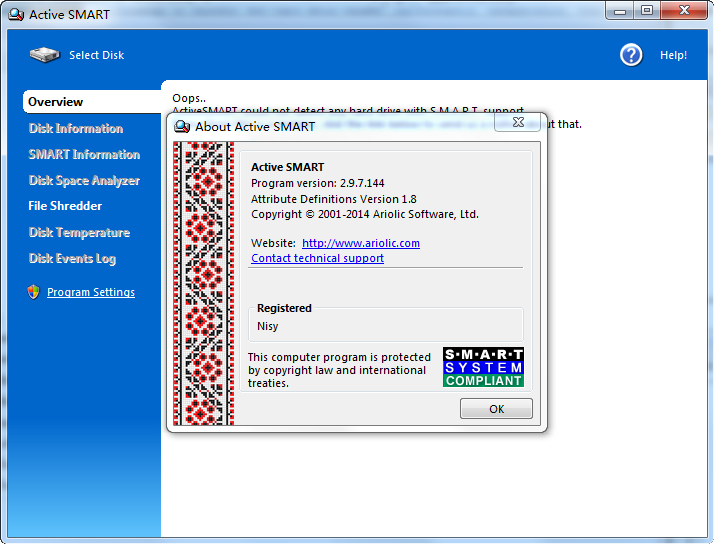Visit the www.ariolic.com website link
715x545 pixels.
361,243
